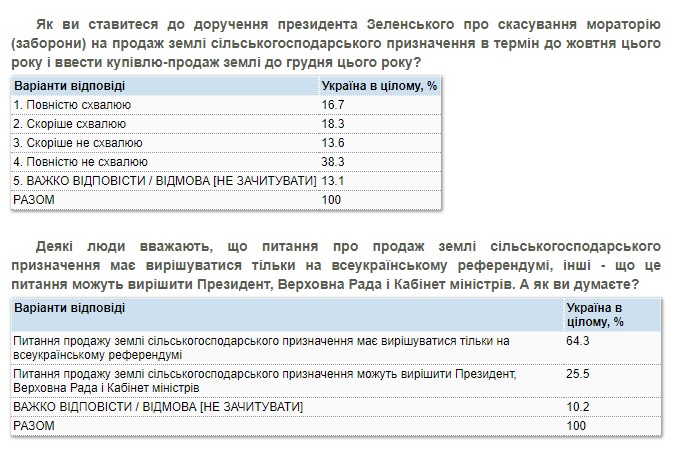Click the 10.2 value in the second table
The height and width of the screenshot is (469, 673).
point(580,406)
